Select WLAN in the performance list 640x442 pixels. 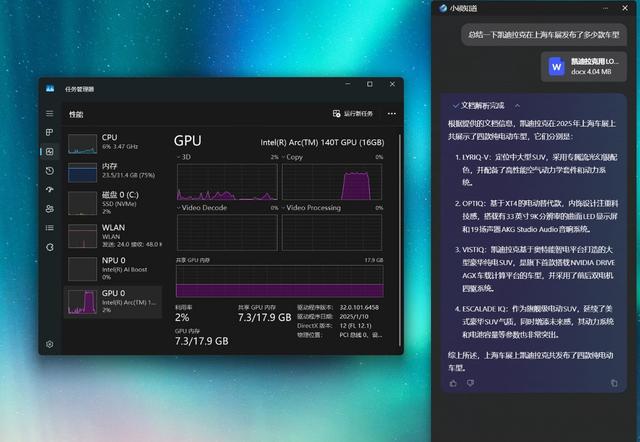tap(114, 235)
